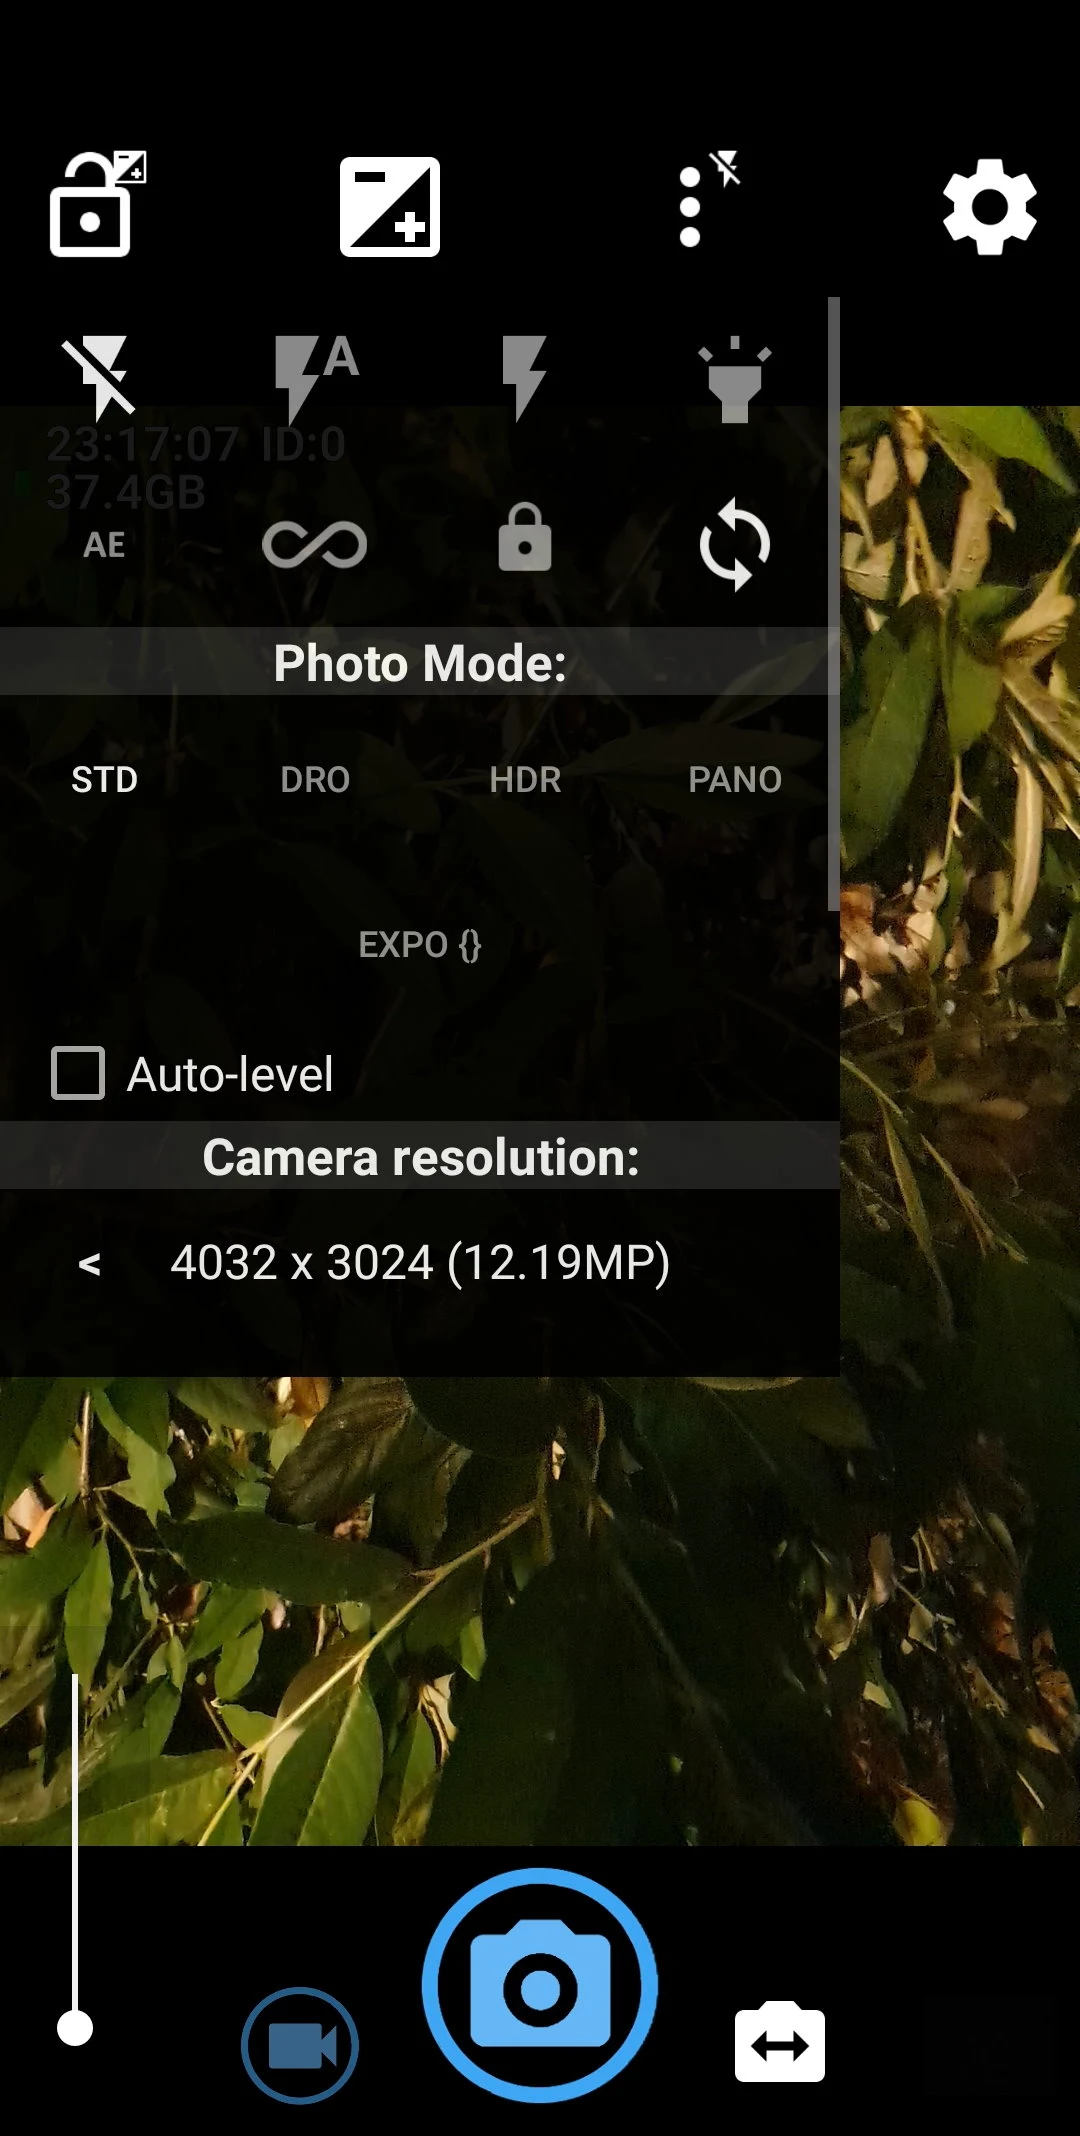1080x2136 pixels.
Task: Switch to video recording mode
Action: 300,2046
